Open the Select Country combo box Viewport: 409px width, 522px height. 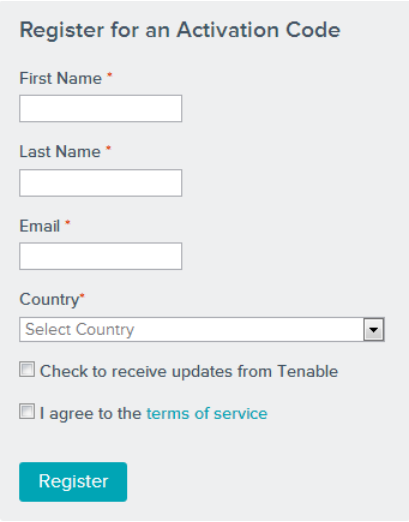point(202,329)
